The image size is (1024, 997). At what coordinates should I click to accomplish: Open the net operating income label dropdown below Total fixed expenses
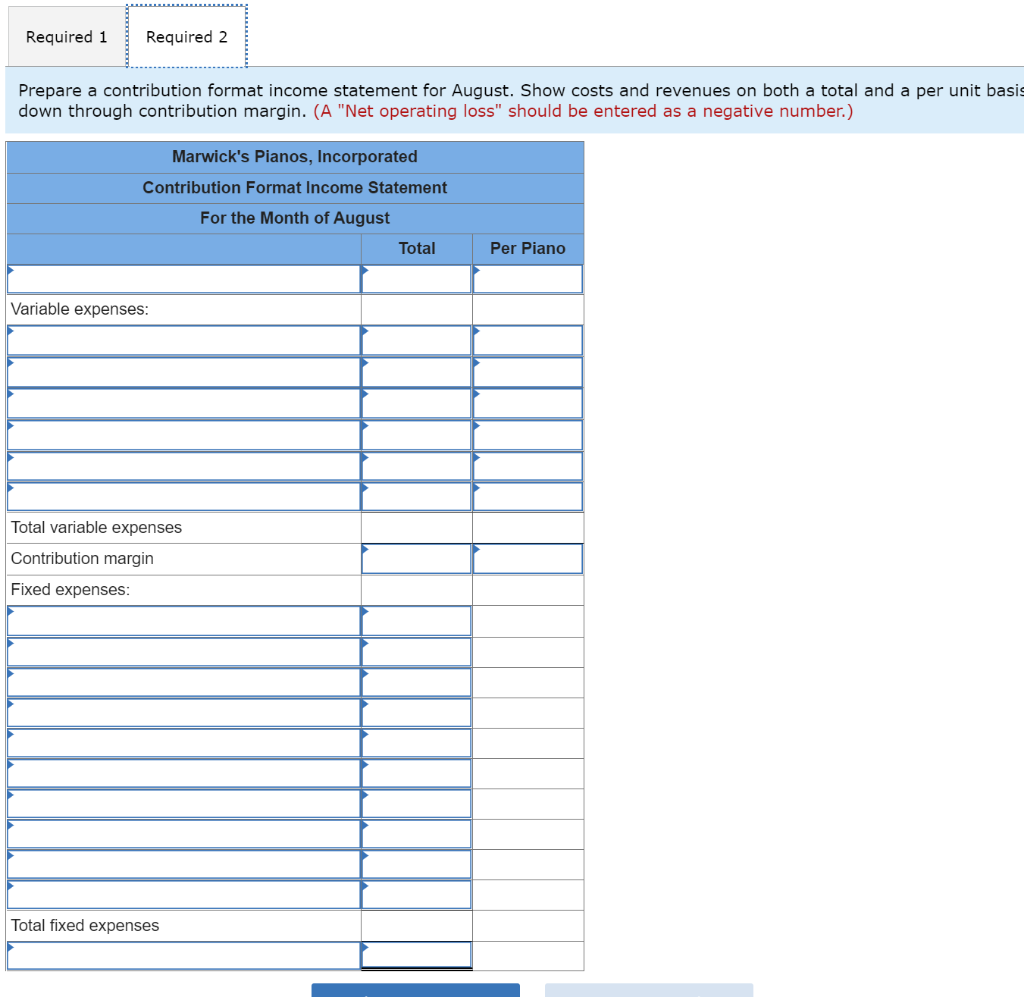pos(184,955)
